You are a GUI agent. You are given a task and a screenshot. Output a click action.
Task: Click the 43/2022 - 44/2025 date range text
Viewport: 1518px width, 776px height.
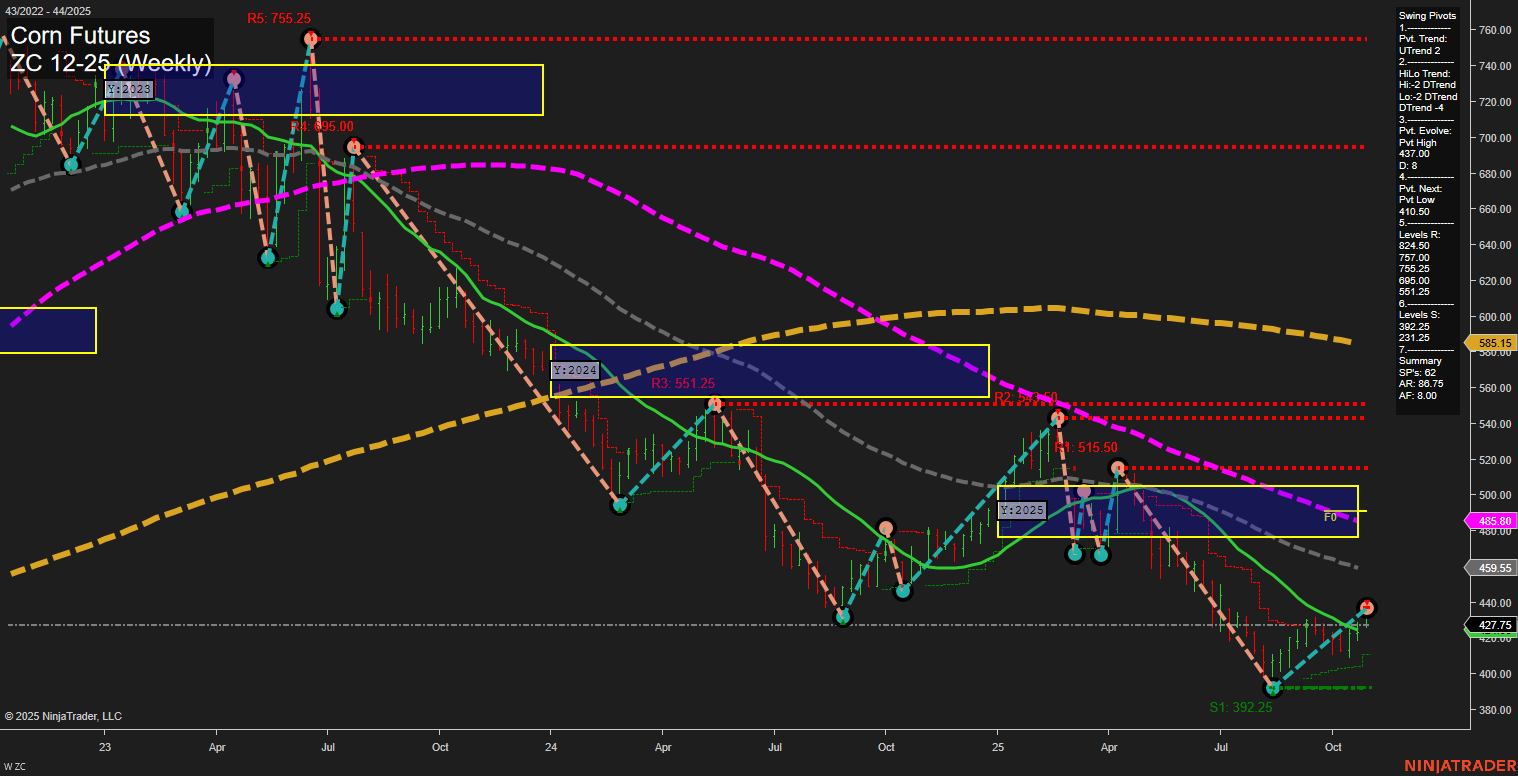(49, 10)
